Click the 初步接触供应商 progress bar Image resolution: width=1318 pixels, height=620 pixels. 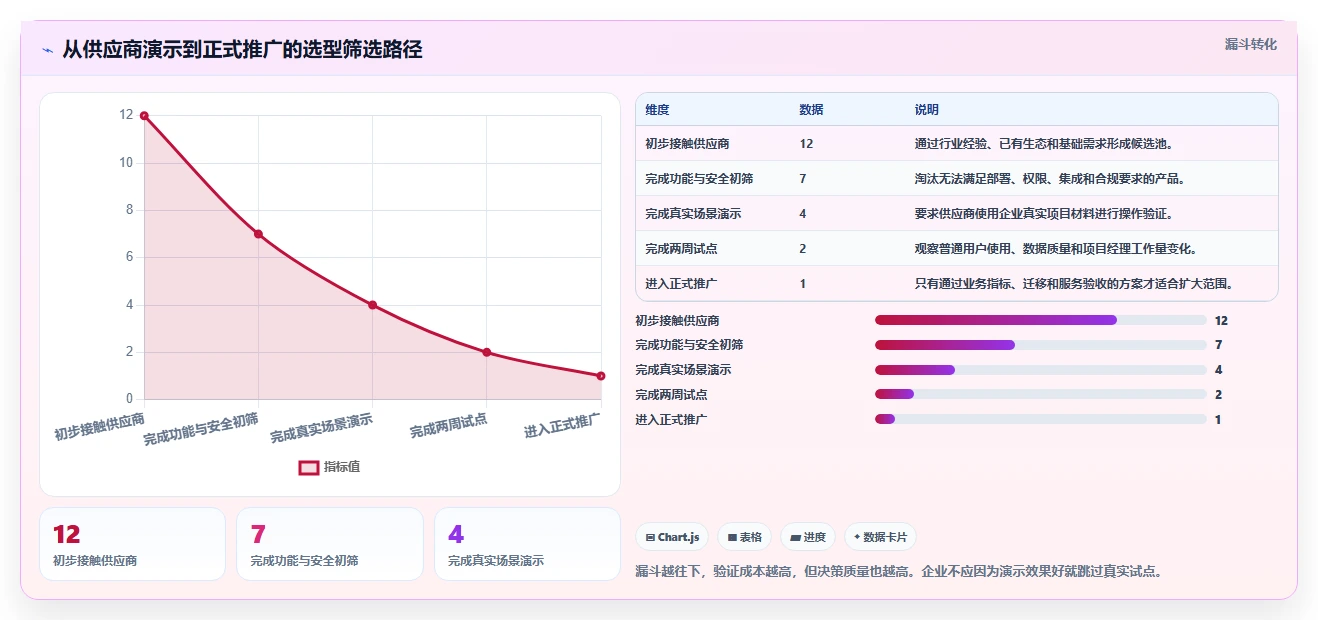click(x=1040, y=320)
